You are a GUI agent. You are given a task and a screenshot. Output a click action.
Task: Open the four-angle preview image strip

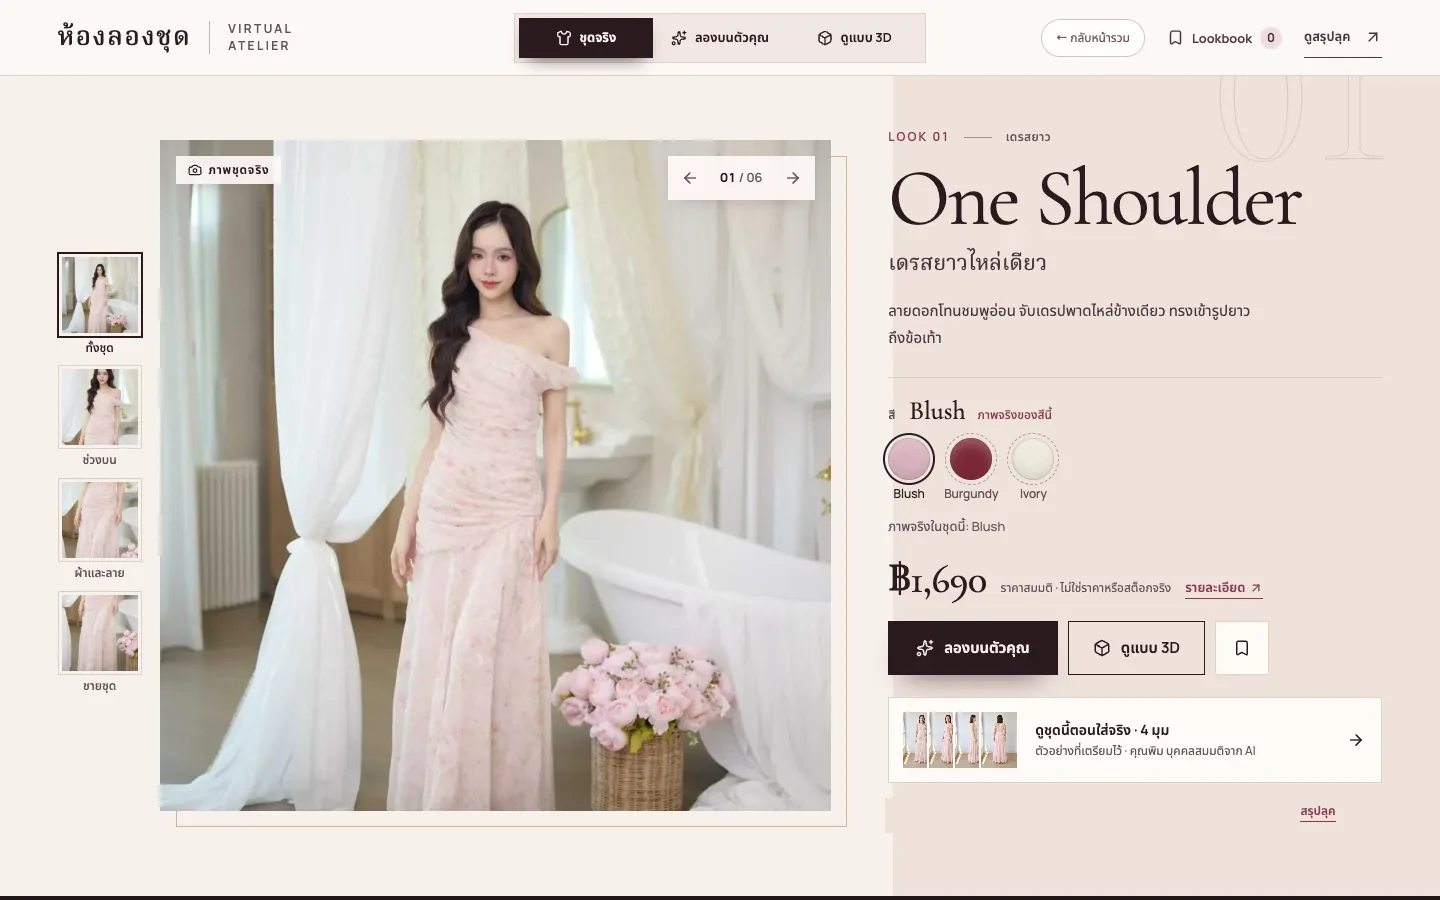pos(960,740)
